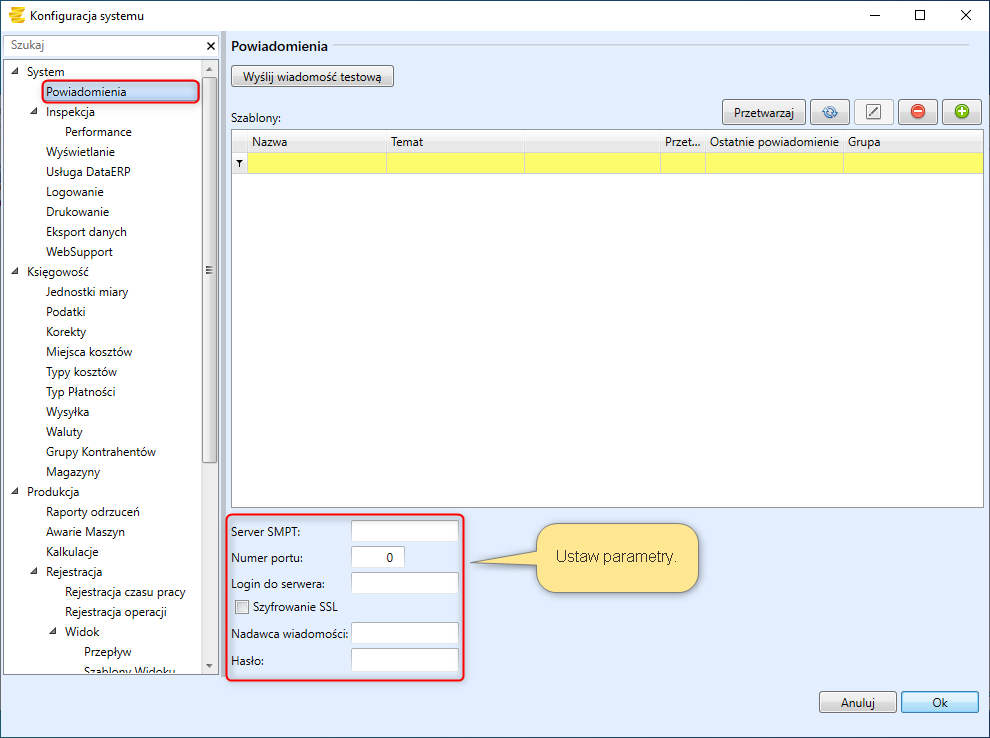Viewport: 990px width, 738px height.
Task: Click the refresh templates icon button
Action: 829,112
